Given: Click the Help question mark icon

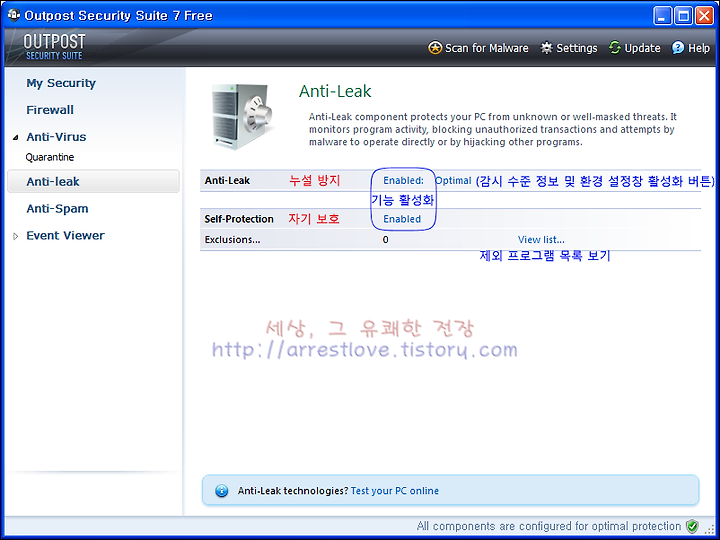Looking at the screenshot, I should click(678, 48).
